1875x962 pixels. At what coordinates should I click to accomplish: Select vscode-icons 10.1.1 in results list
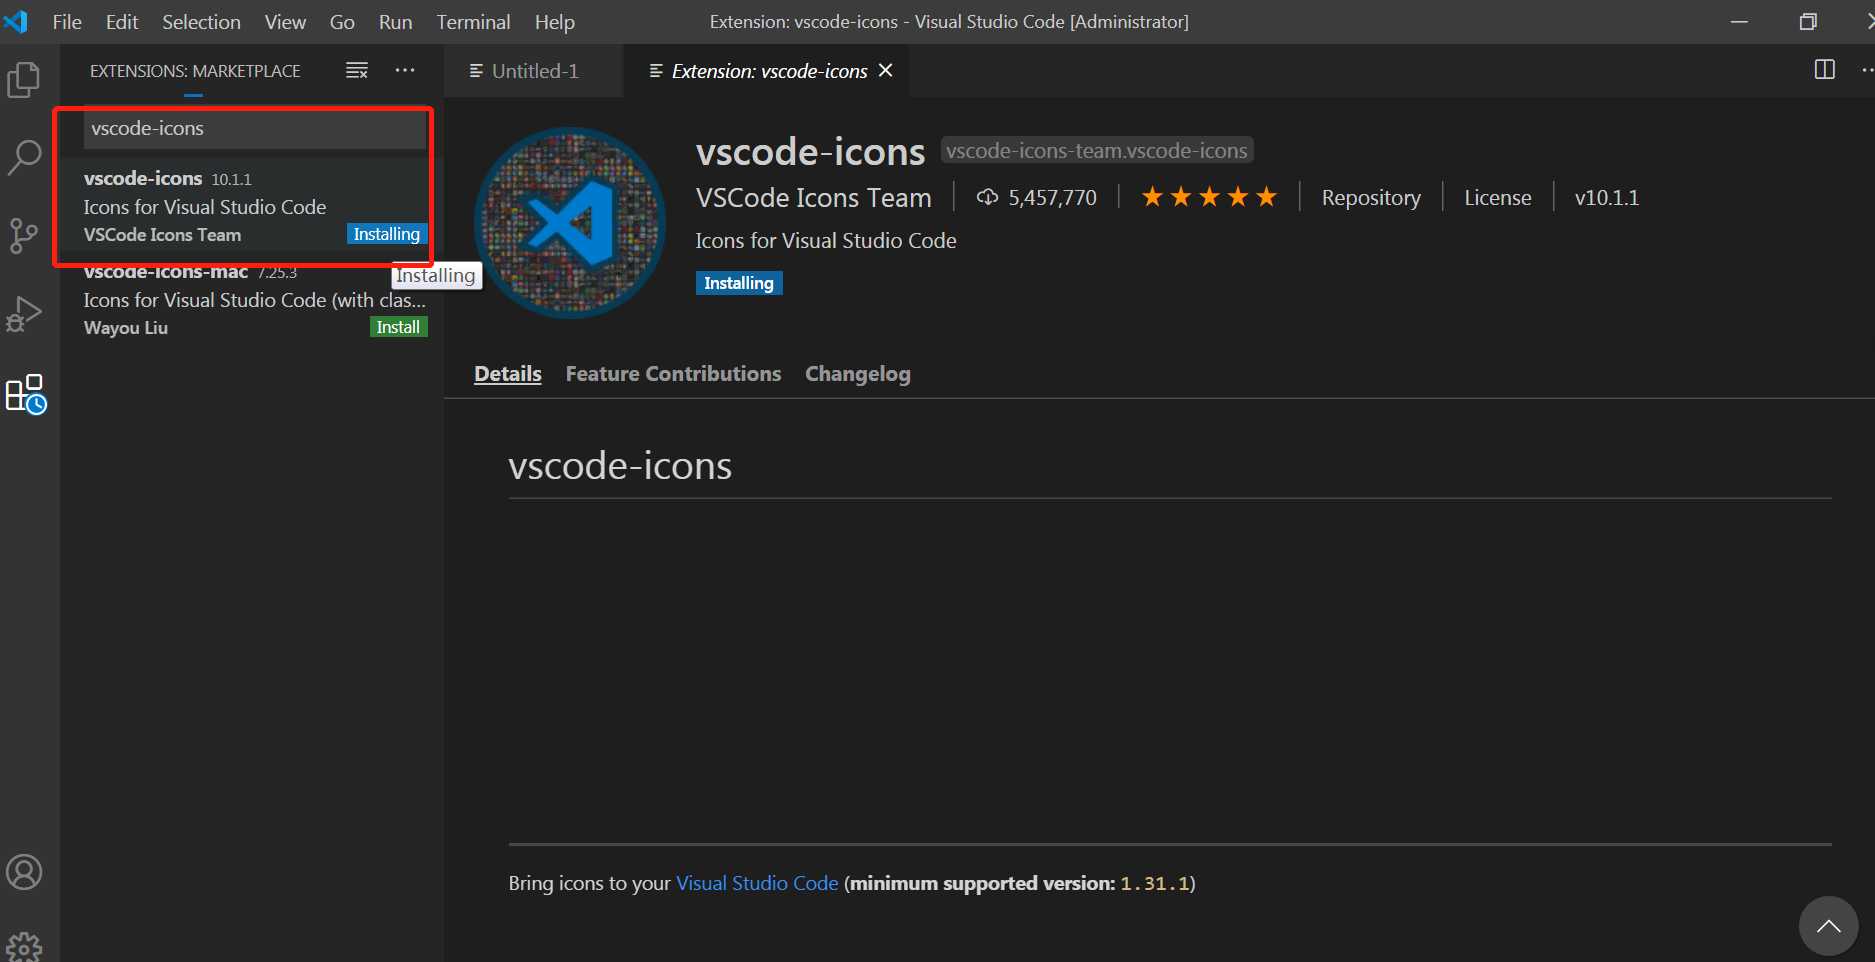coord(252,207)
